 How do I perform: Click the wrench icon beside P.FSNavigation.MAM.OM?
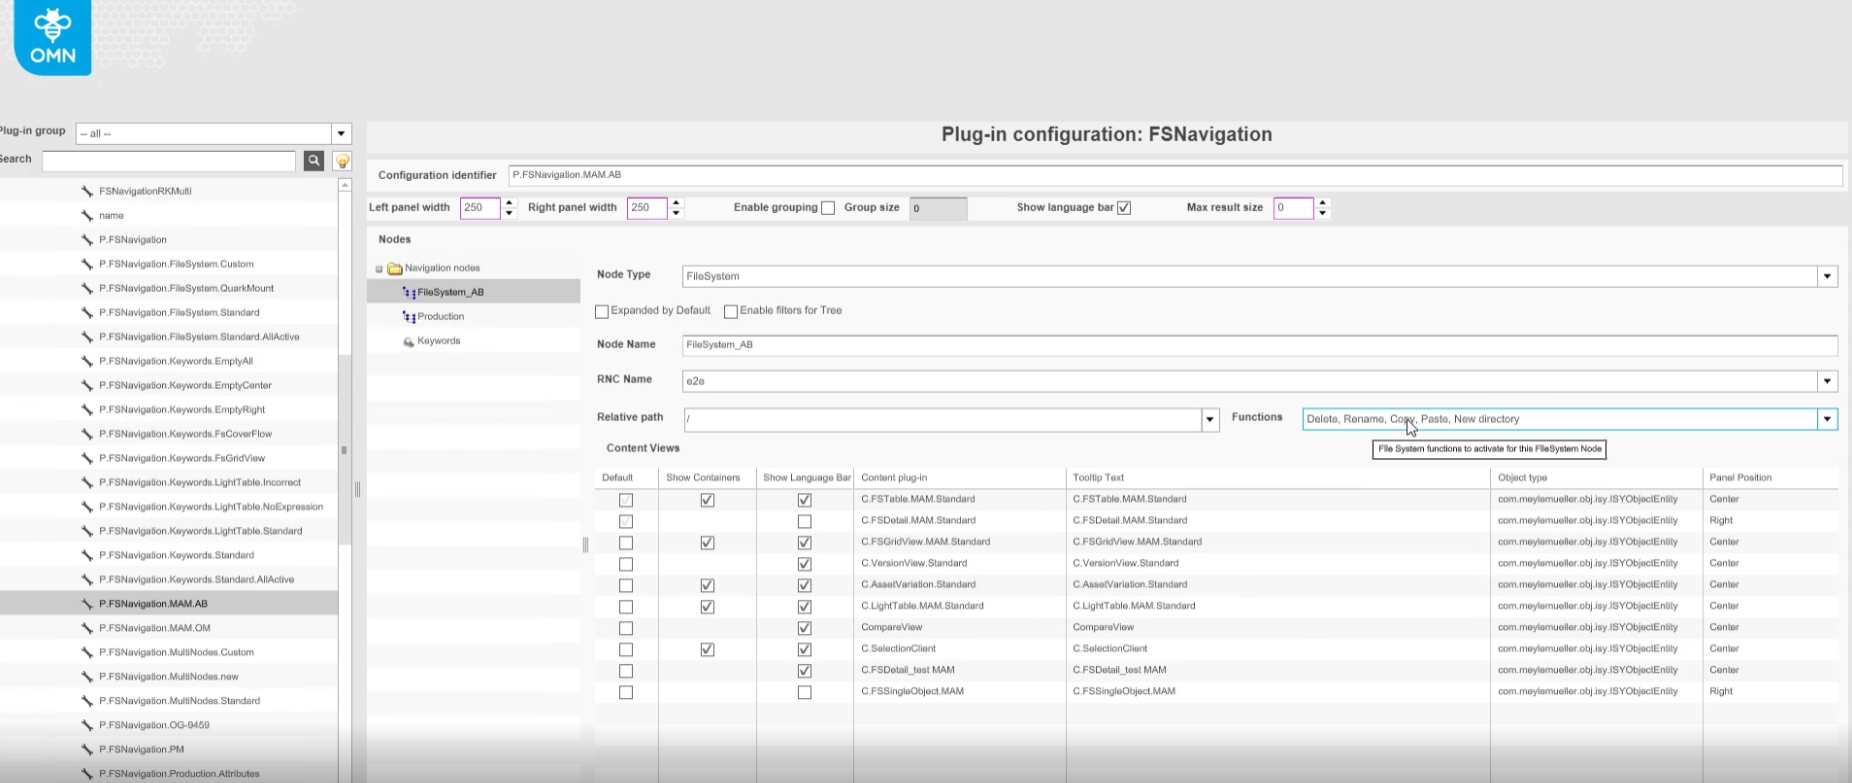coord(87,628)
